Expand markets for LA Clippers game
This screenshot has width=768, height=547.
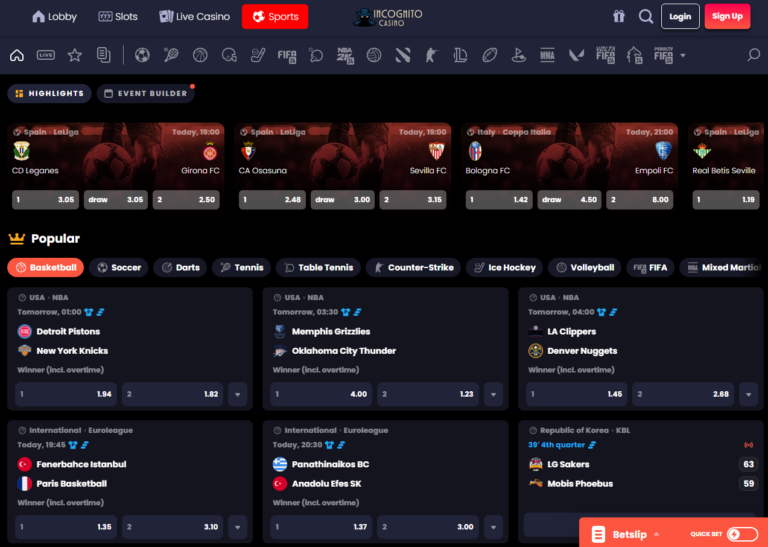coord(748,394)
